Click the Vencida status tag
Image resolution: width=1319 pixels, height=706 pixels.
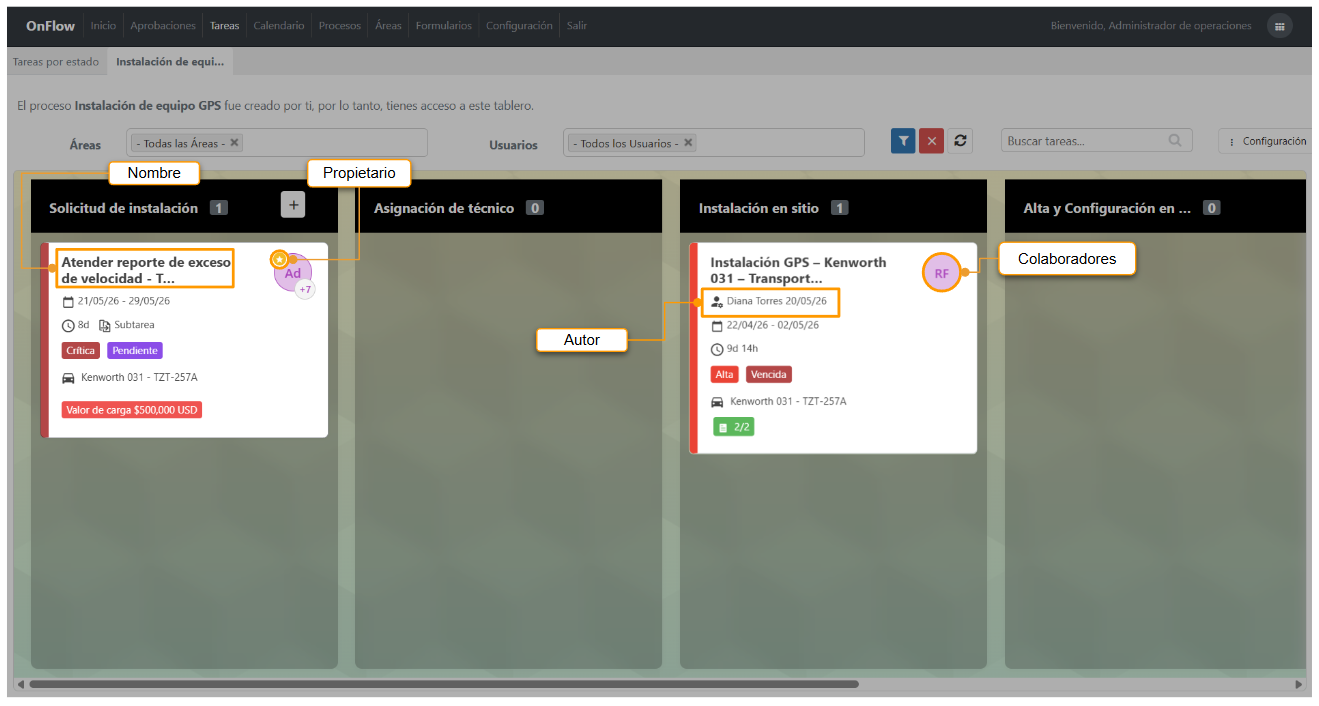pos(769,375)
